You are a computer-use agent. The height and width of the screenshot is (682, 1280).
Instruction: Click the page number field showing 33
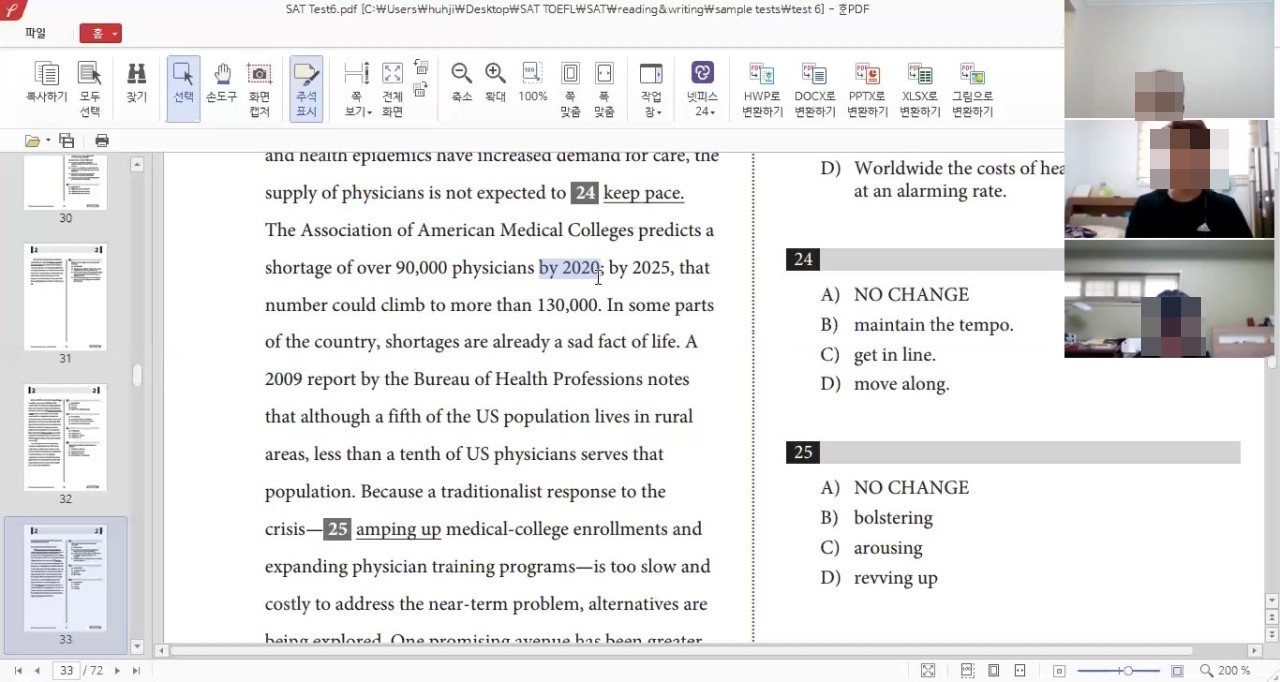pyautogui.click(x=66, y=671)
